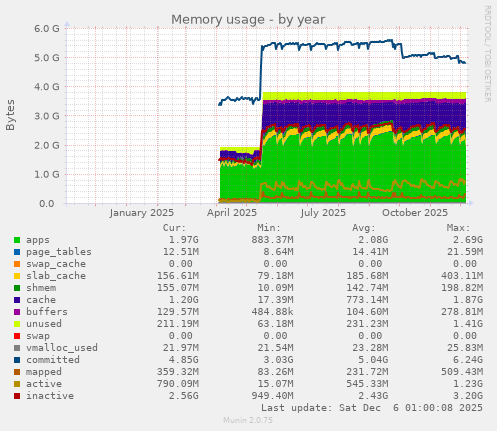Click the 'Bytes' vertical axis title
497x431 pixels.
tap(10, 115)
